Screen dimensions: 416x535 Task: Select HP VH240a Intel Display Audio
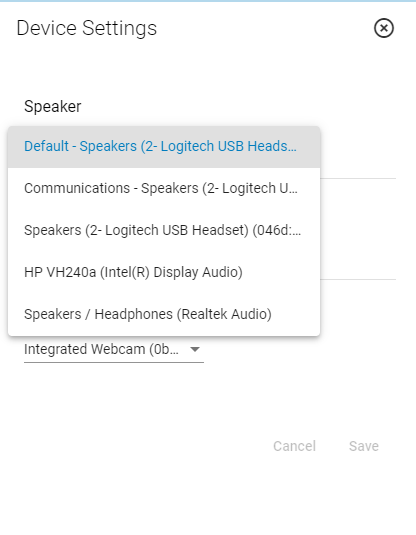[x=164, y=272]
